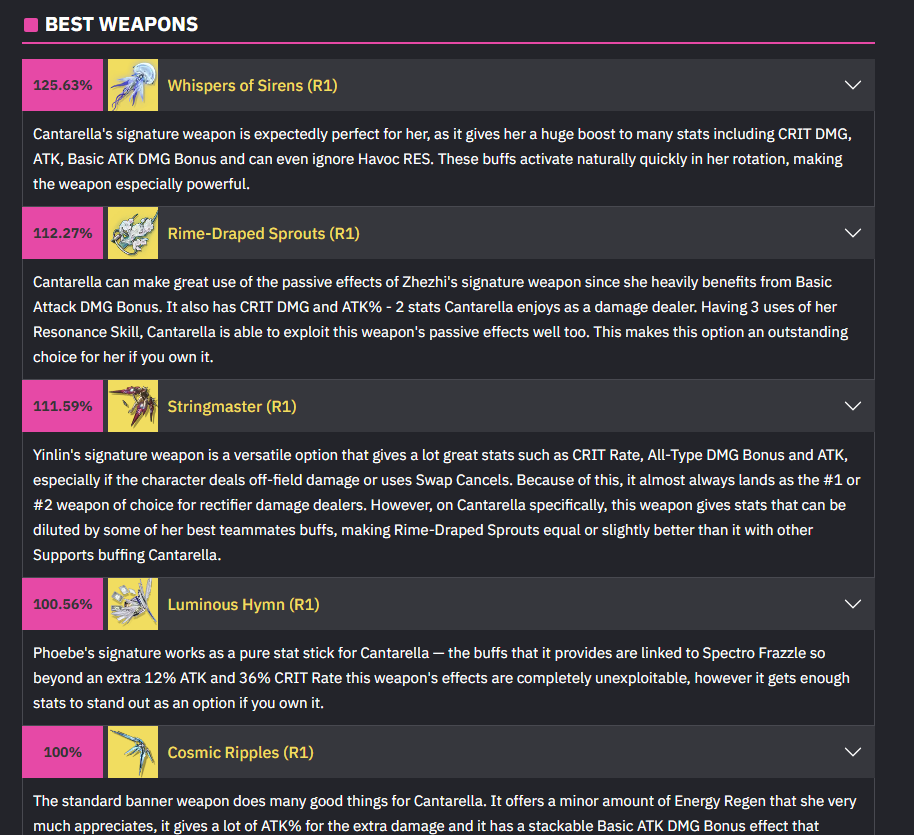Click the Stringmaster weapon icon

click(133, 406)
